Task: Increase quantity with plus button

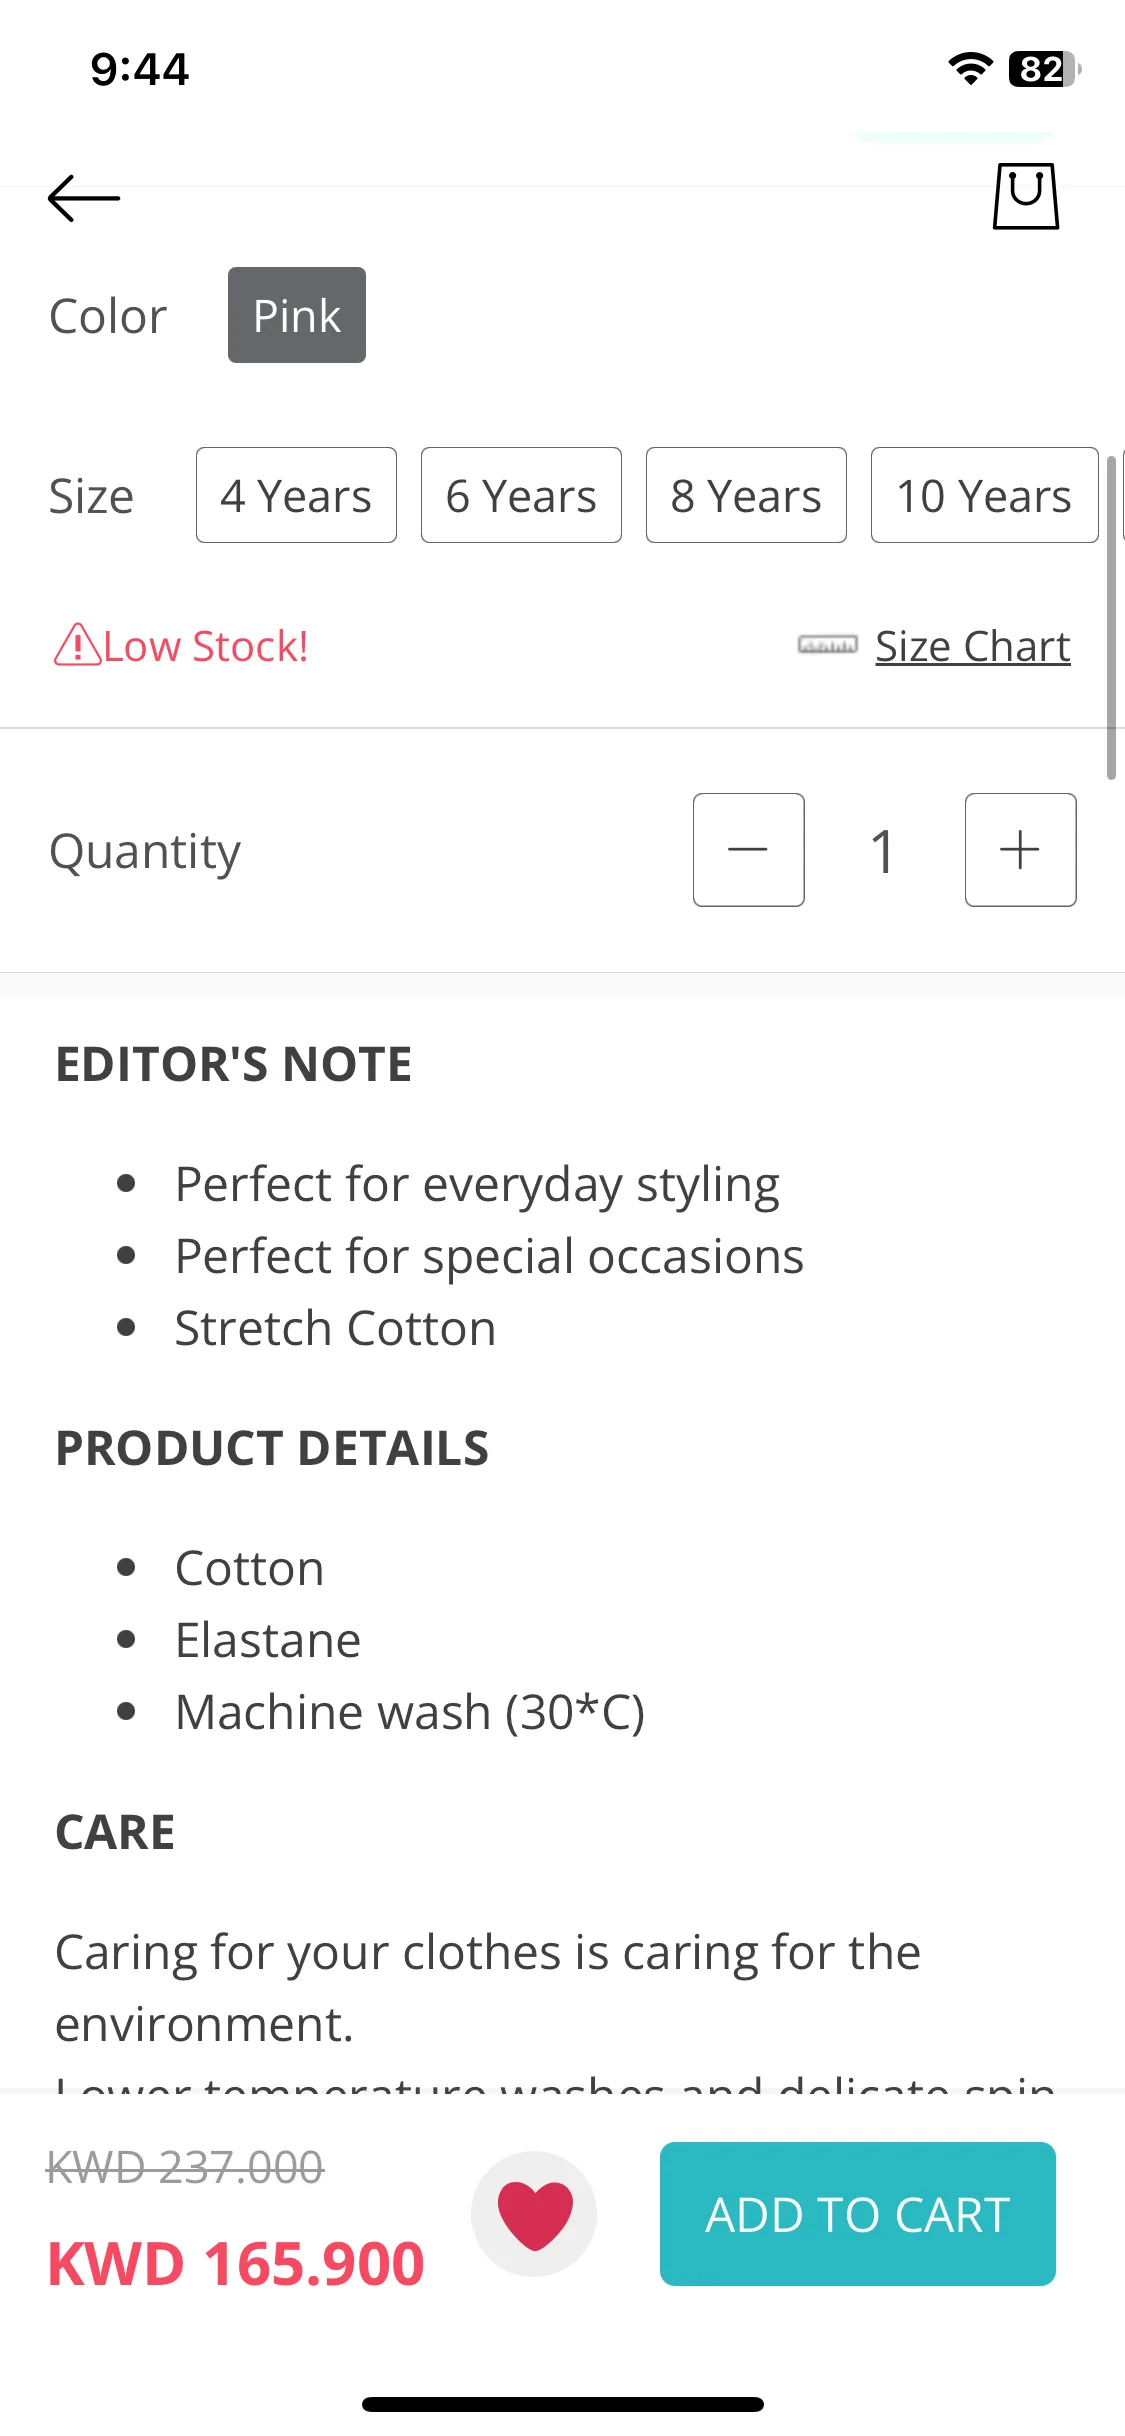Action: (x=1021, y=850)
